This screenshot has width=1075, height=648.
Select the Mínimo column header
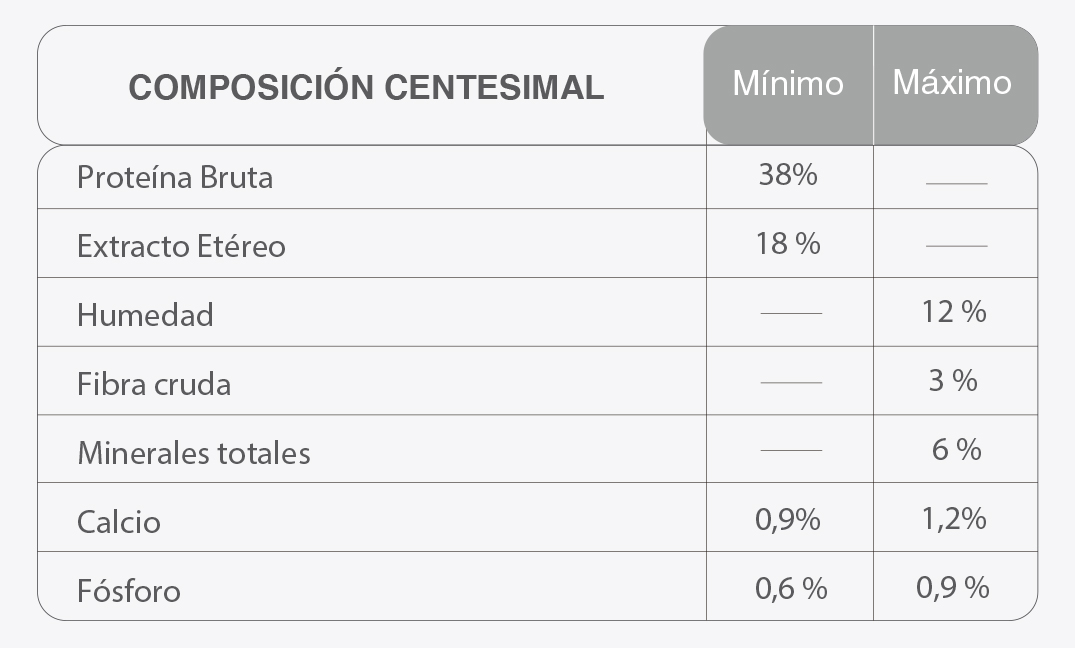[788, 84]
